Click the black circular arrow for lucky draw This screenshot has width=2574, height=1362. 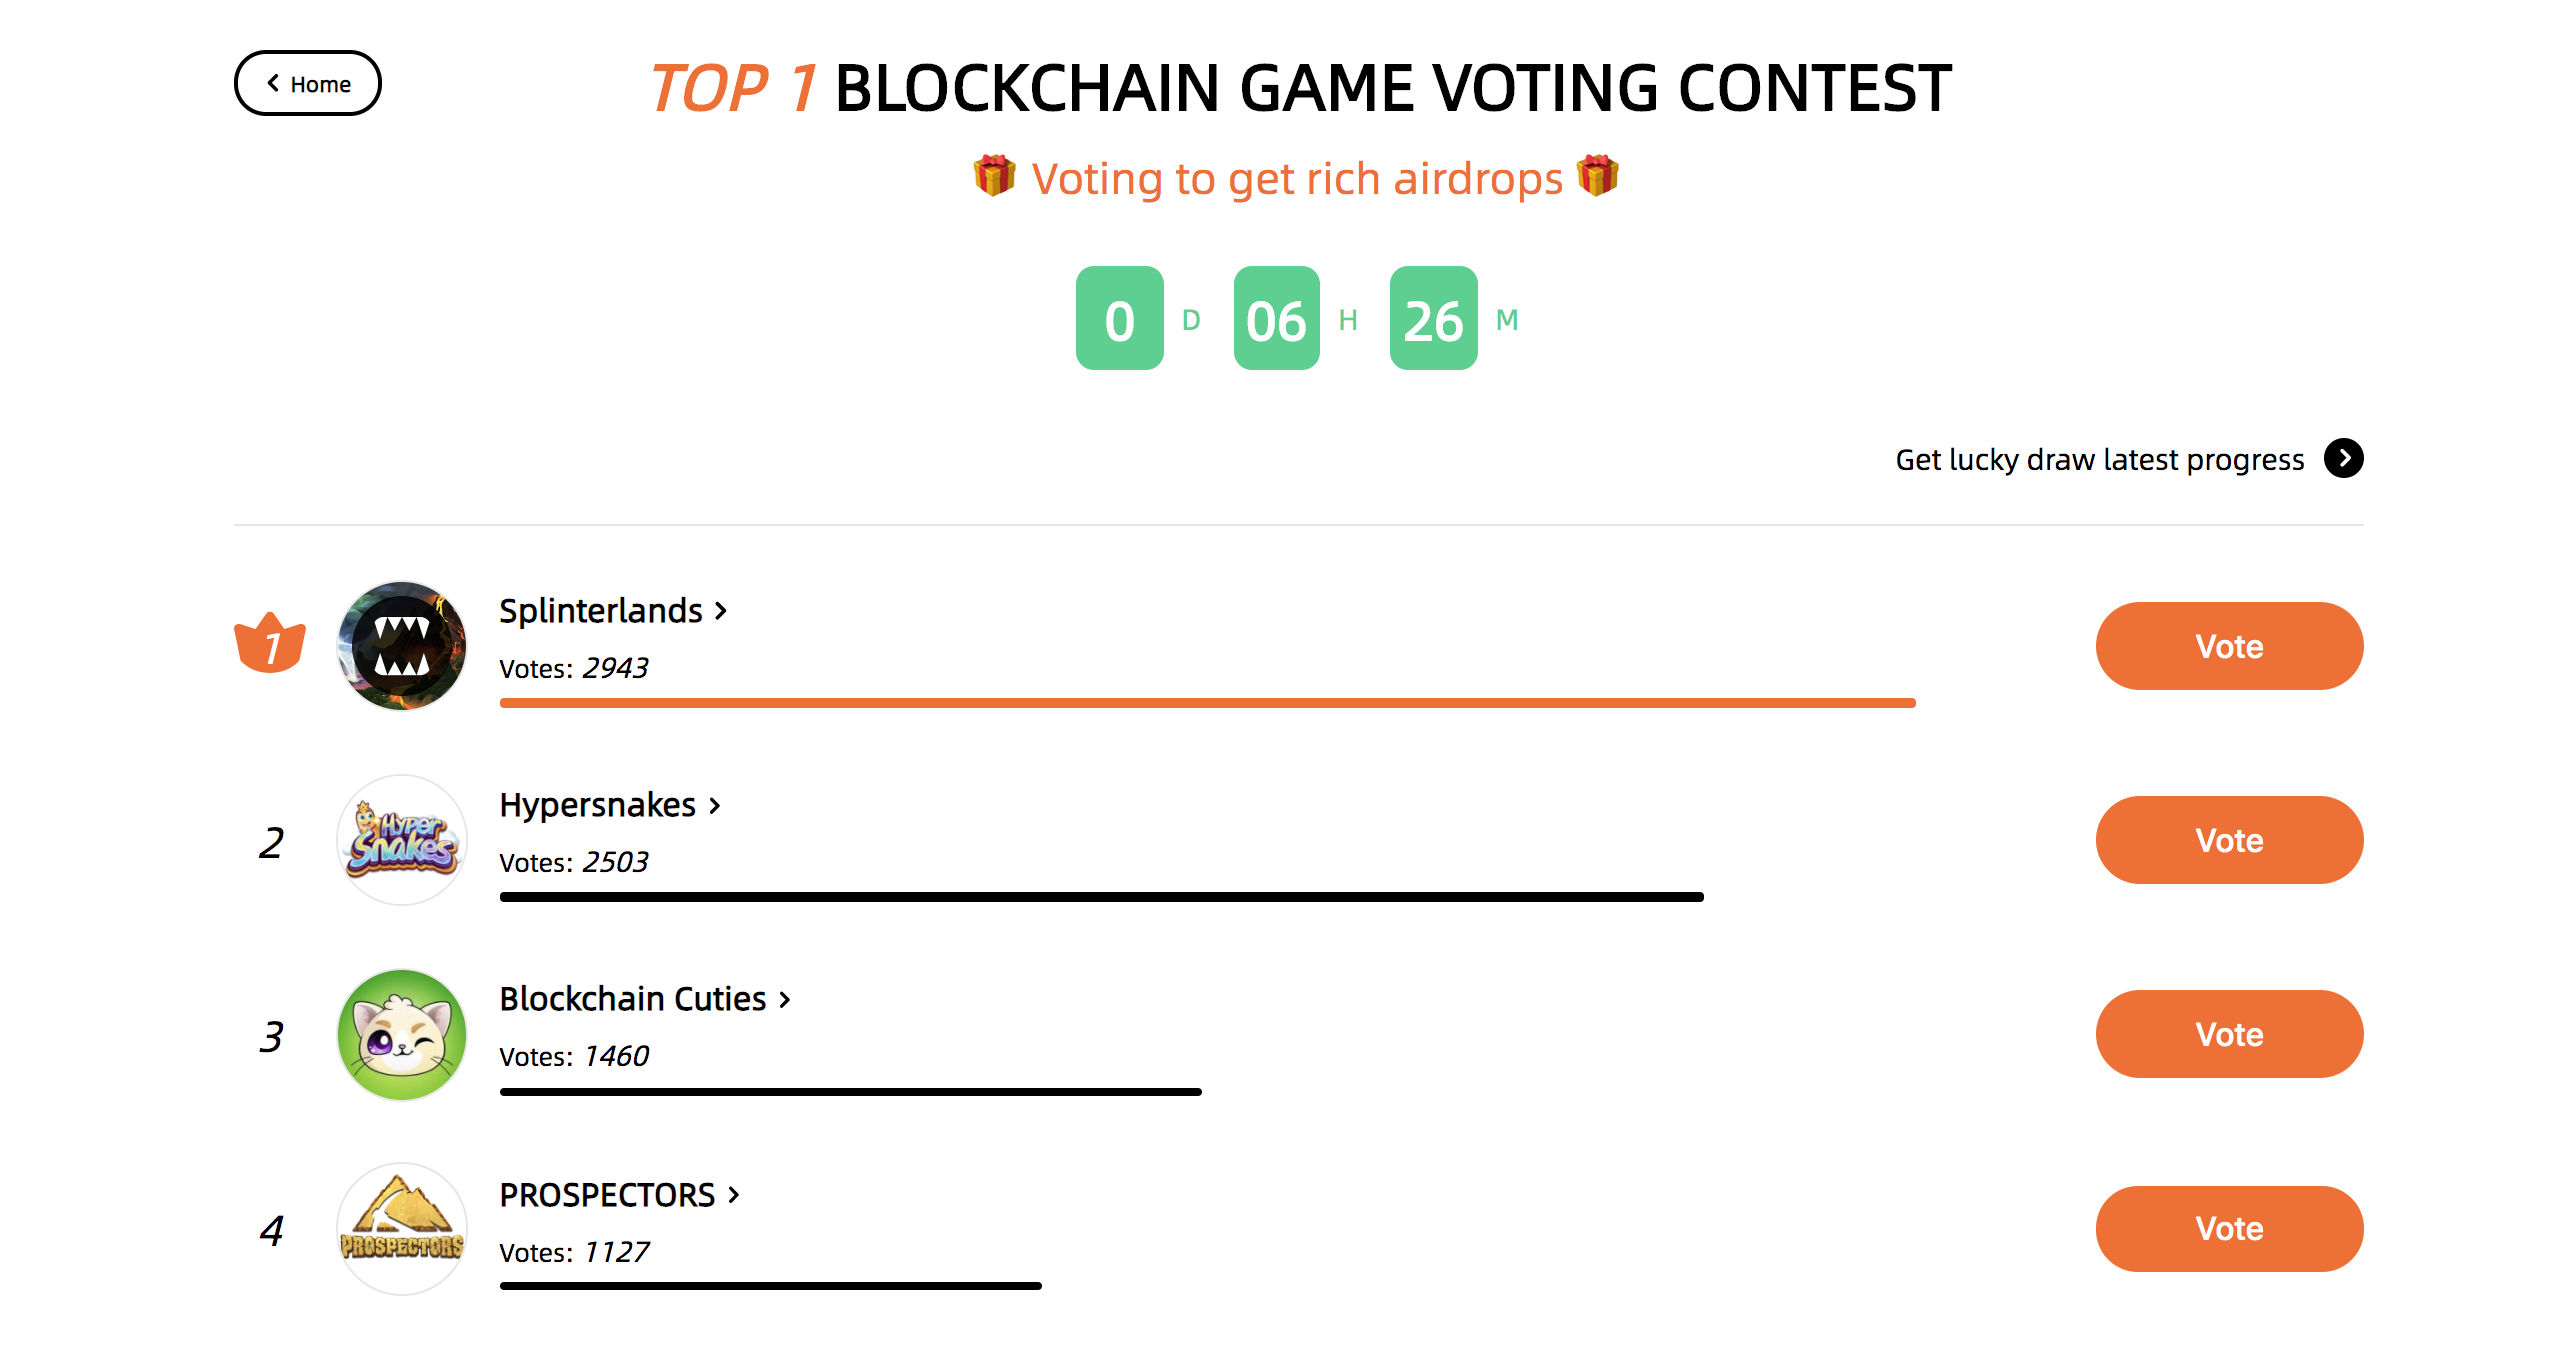click(2343, 459)
